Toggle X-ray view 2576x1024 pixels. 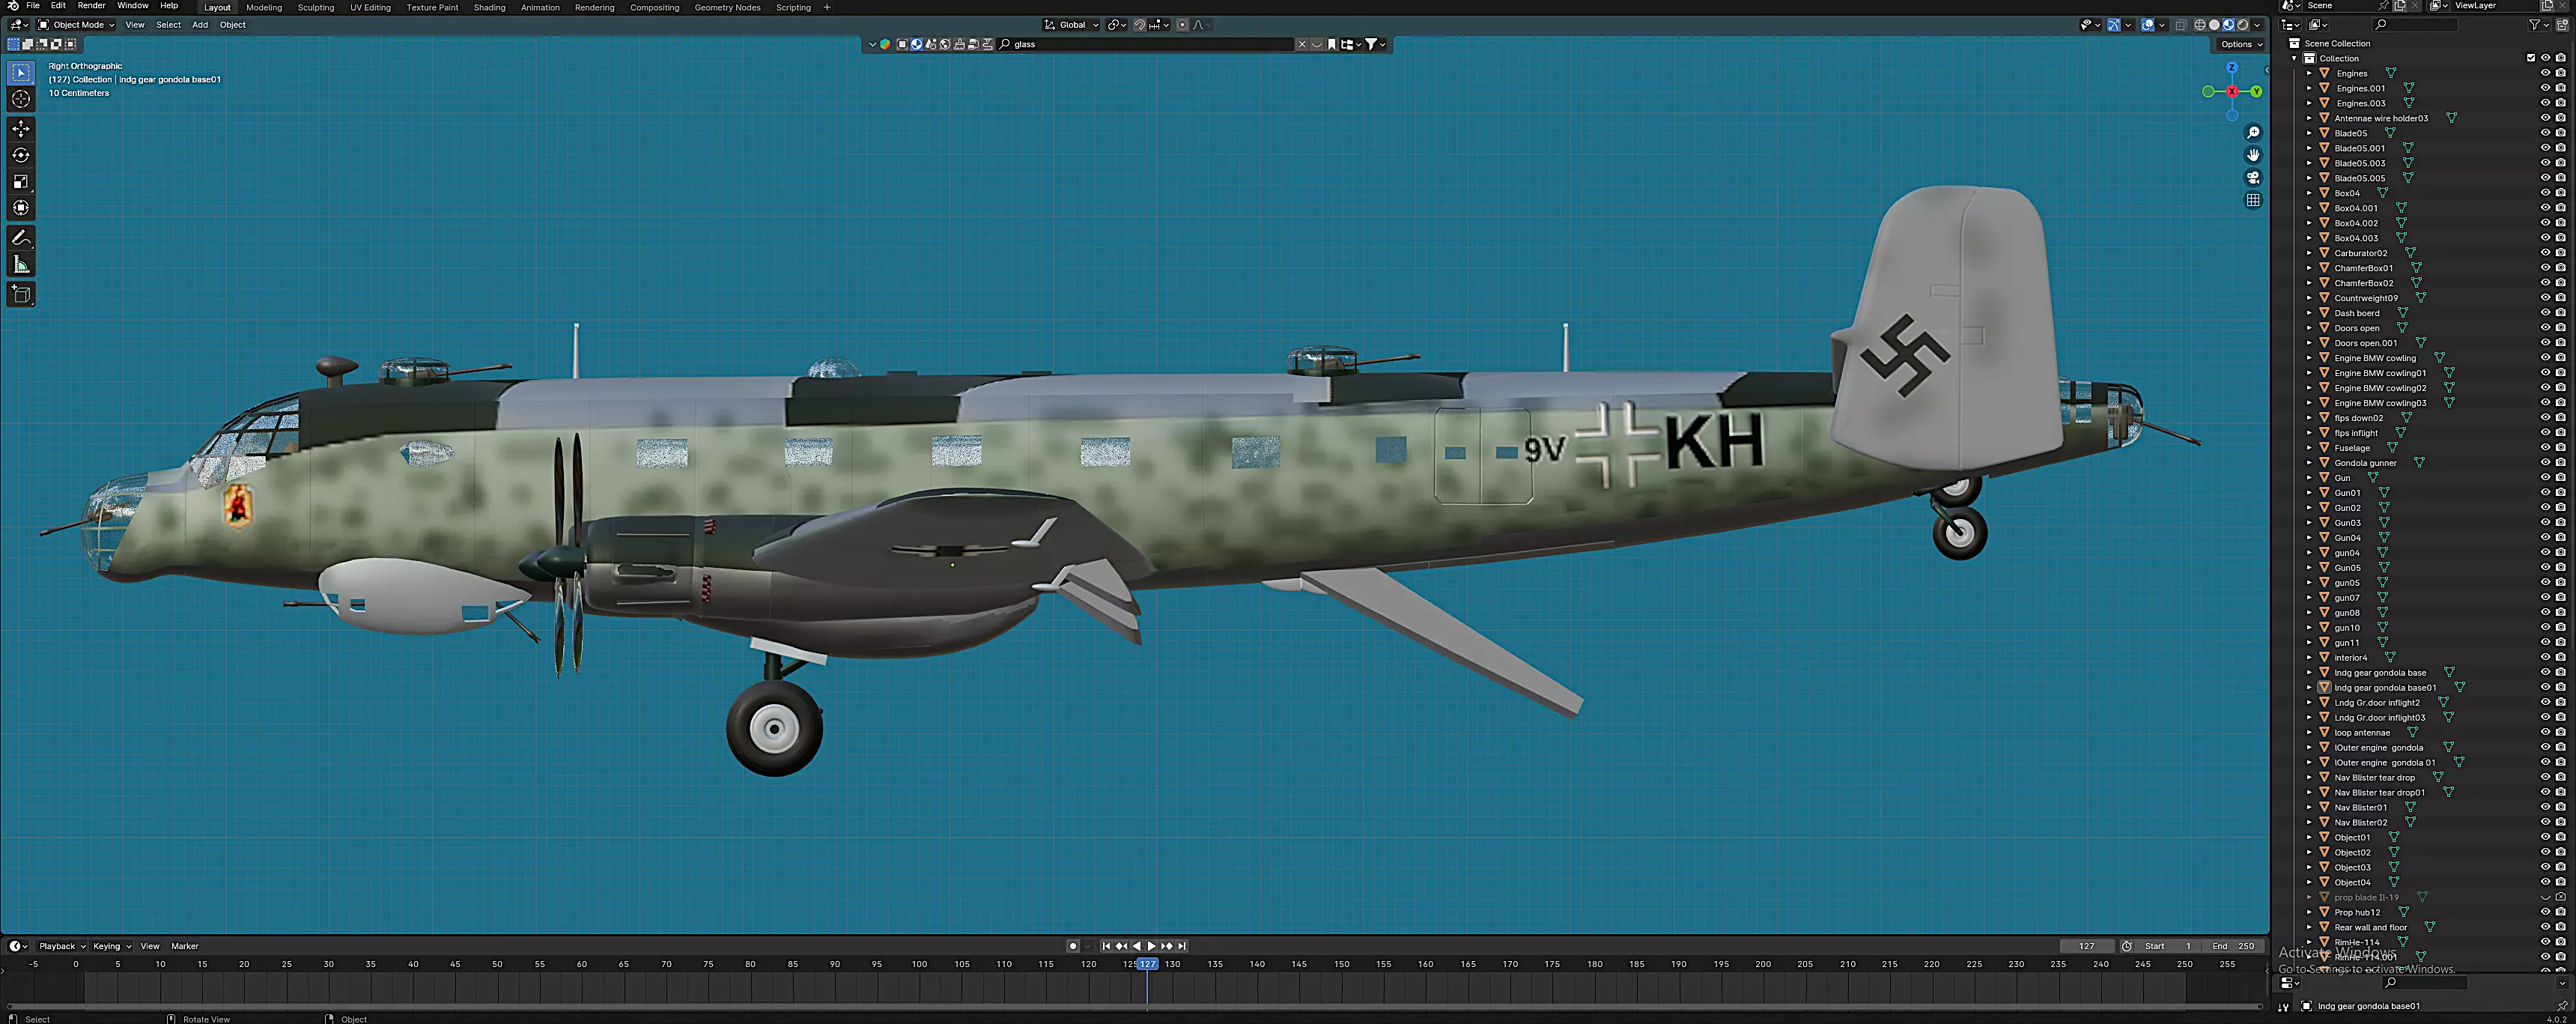(2181, 25)
